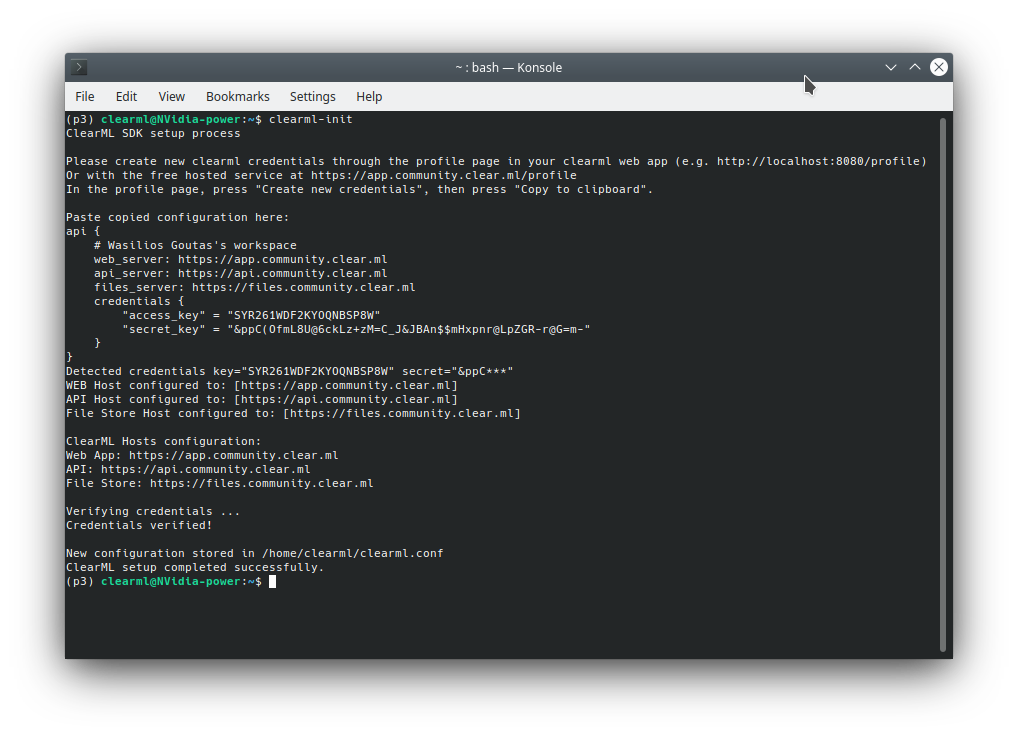Place focus at the blinking shell prompt cursor
1018x736 pixels.
(x=271, y=581)
